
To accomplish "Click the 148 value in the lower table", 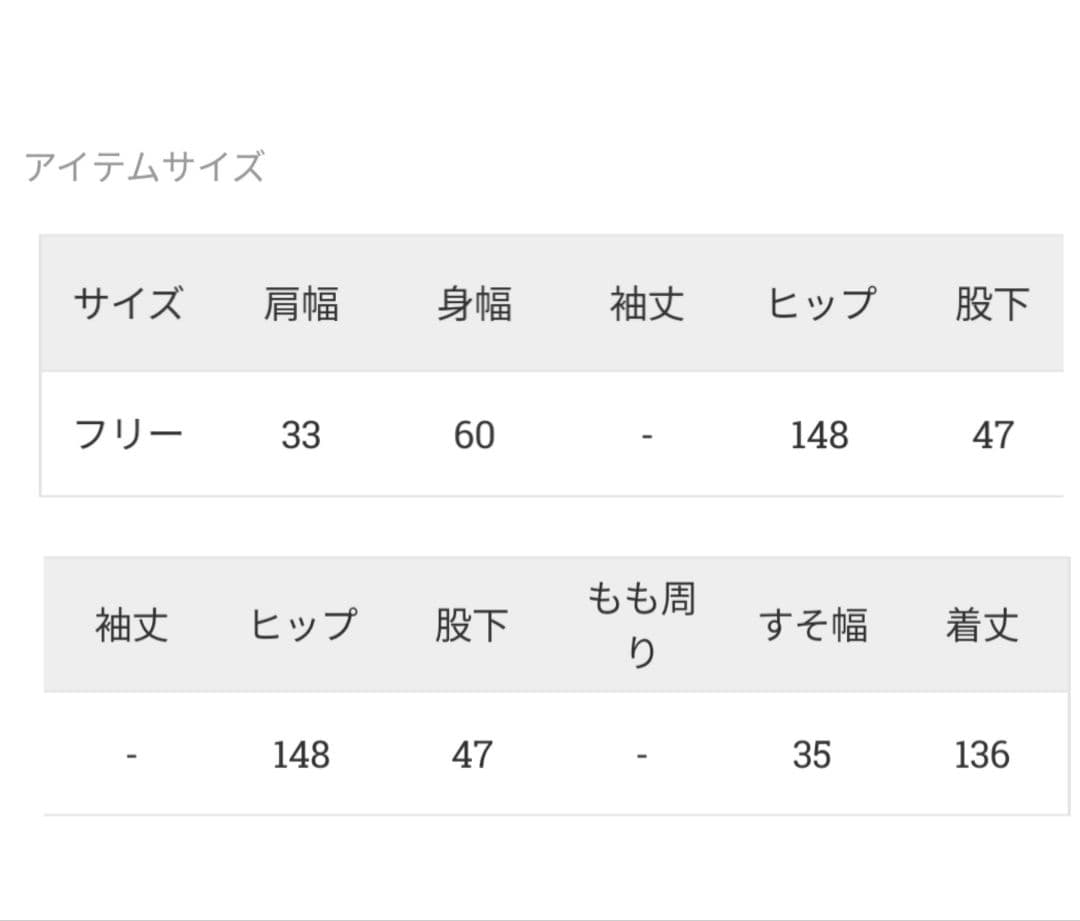I will click(302, 755).
